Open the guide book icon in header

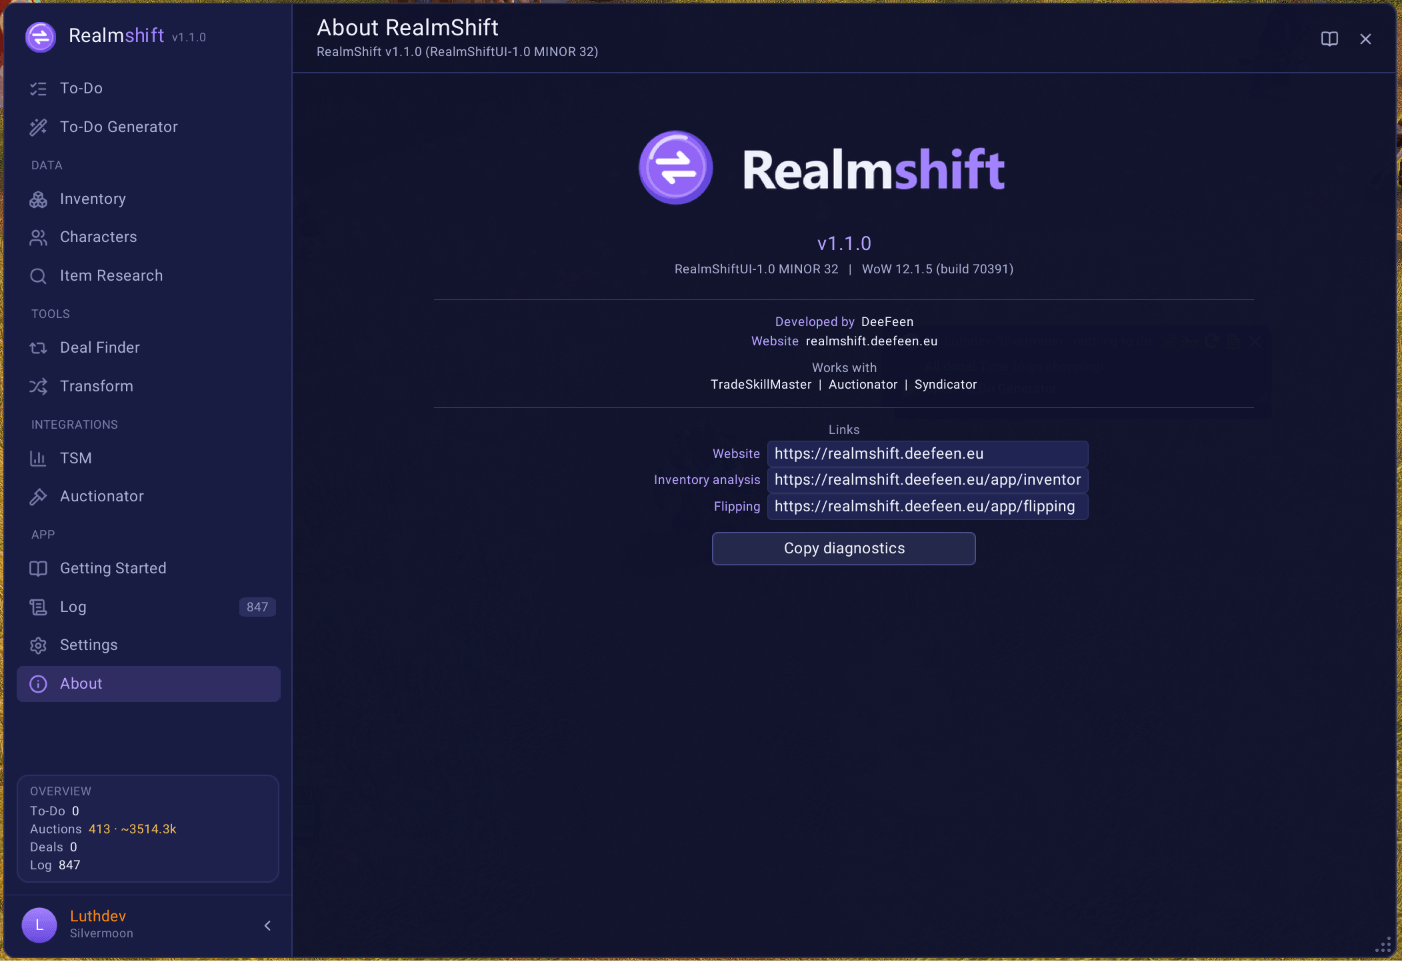[1329, 39]
